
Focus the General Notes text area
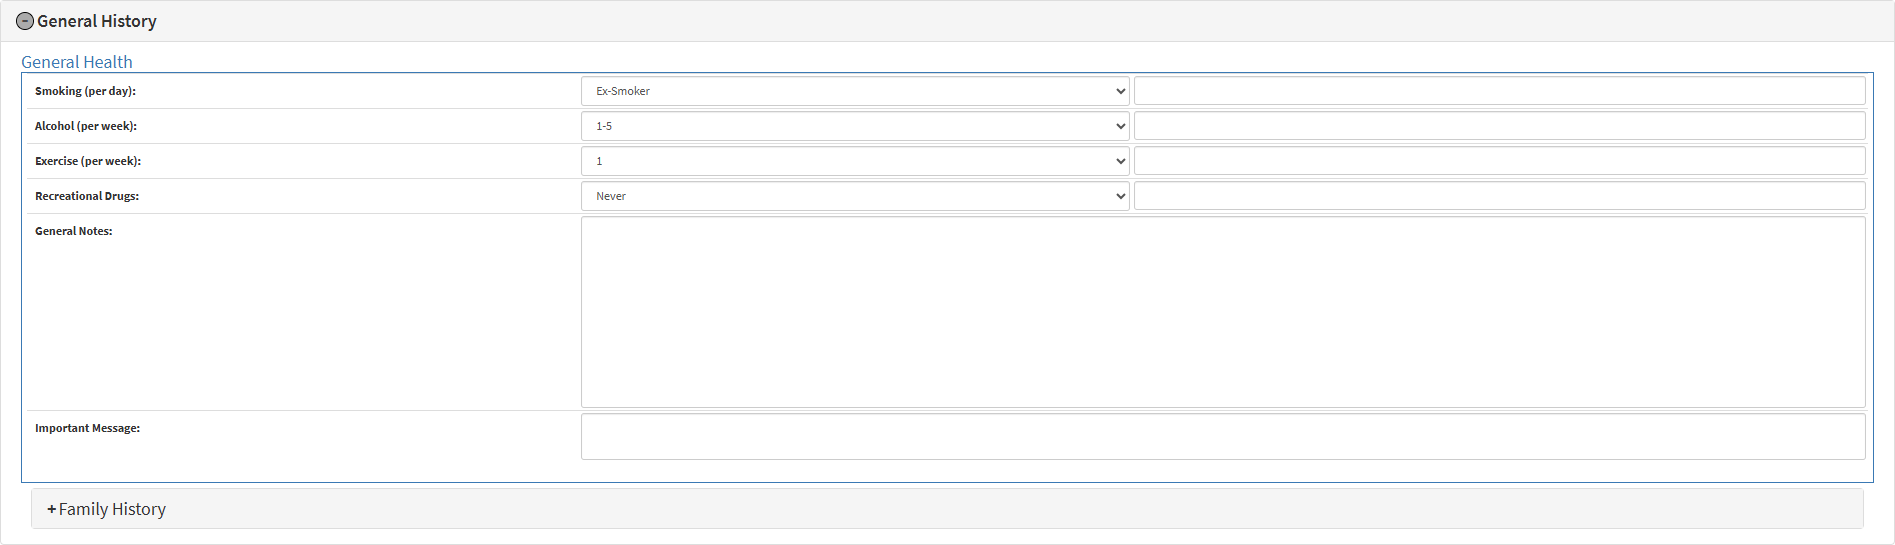click(x=1222, y=312)
